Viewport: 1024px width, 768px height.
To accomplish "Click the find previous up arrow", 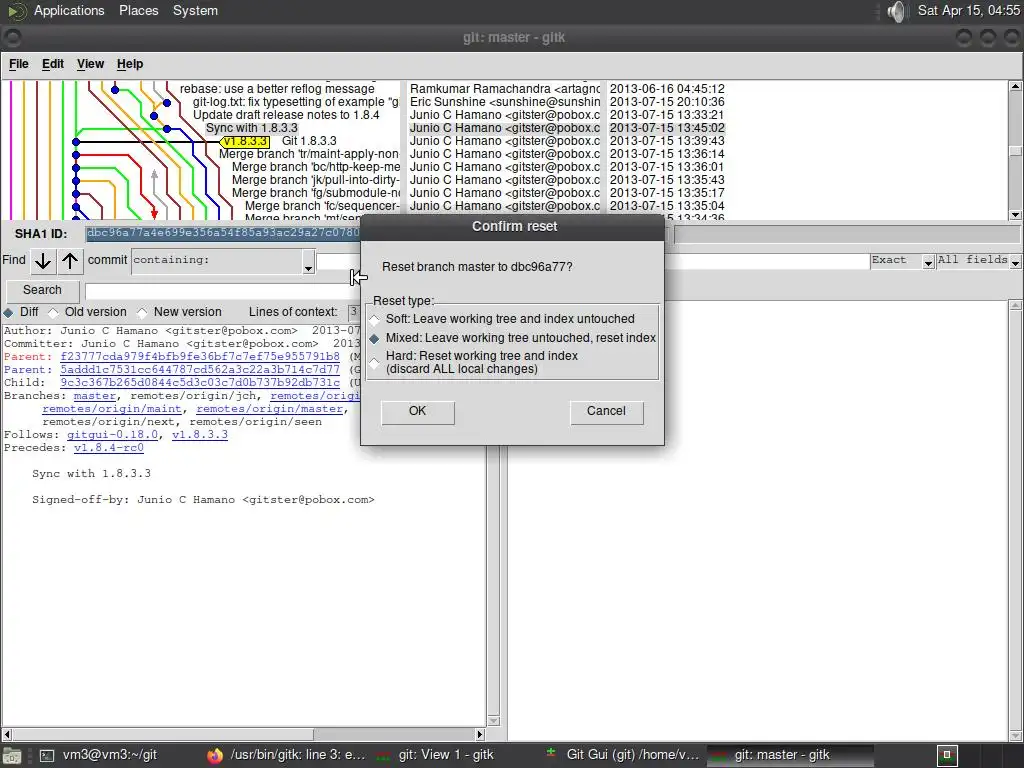I will [70, 261].
